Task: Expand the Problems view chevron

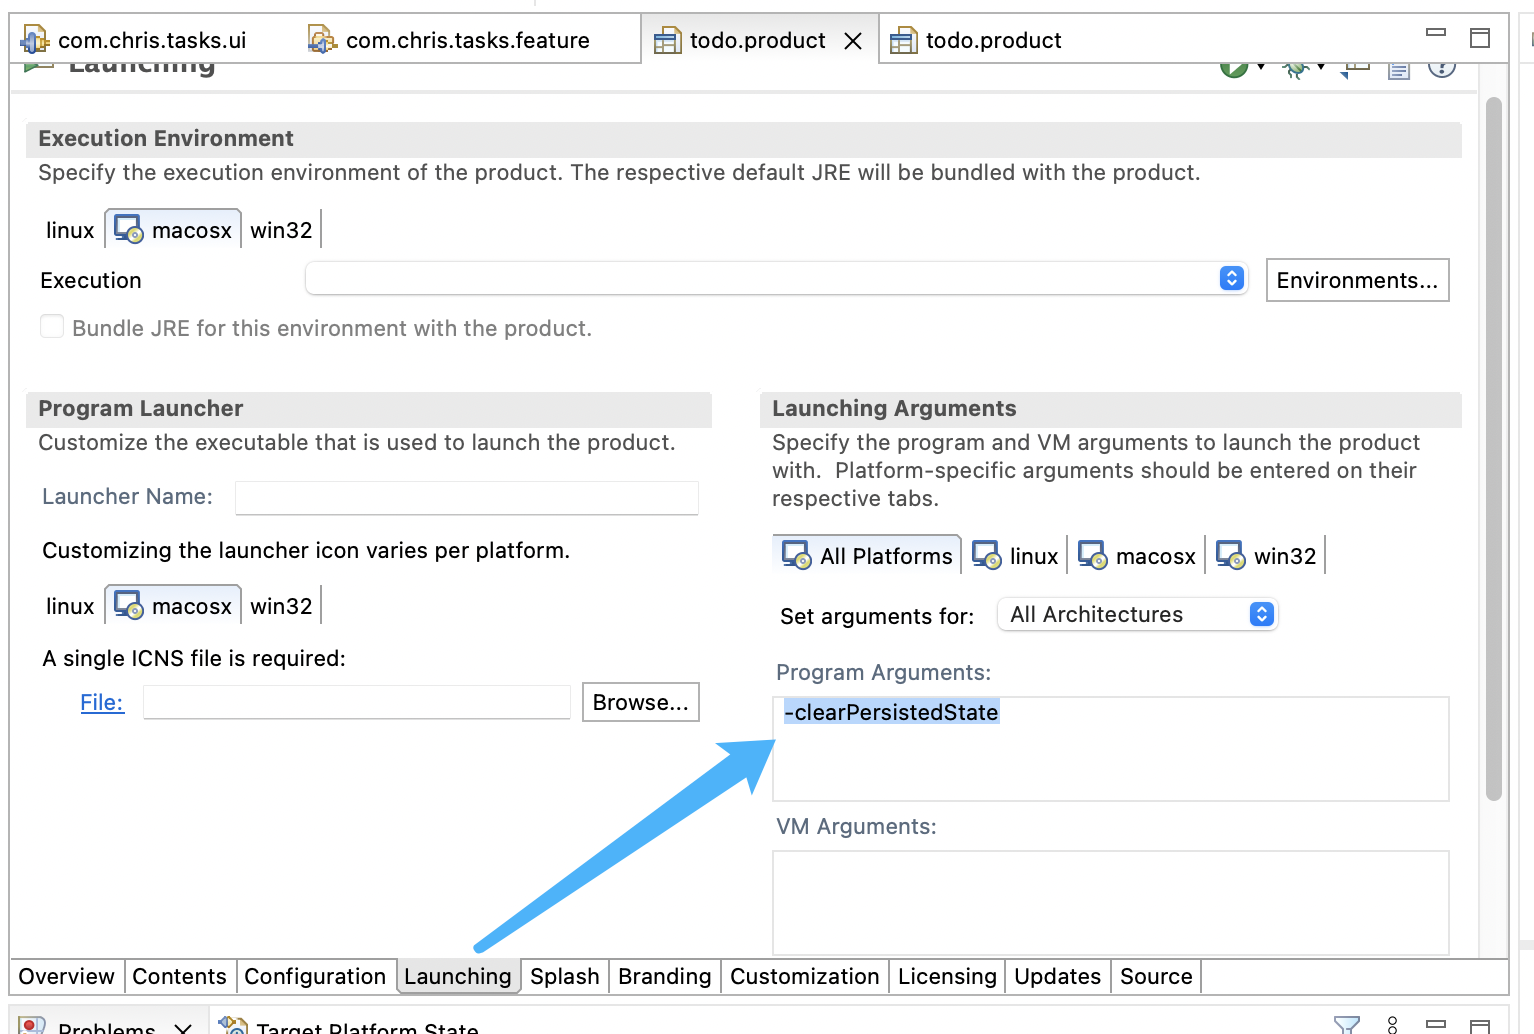Action: click(183, 1028)
